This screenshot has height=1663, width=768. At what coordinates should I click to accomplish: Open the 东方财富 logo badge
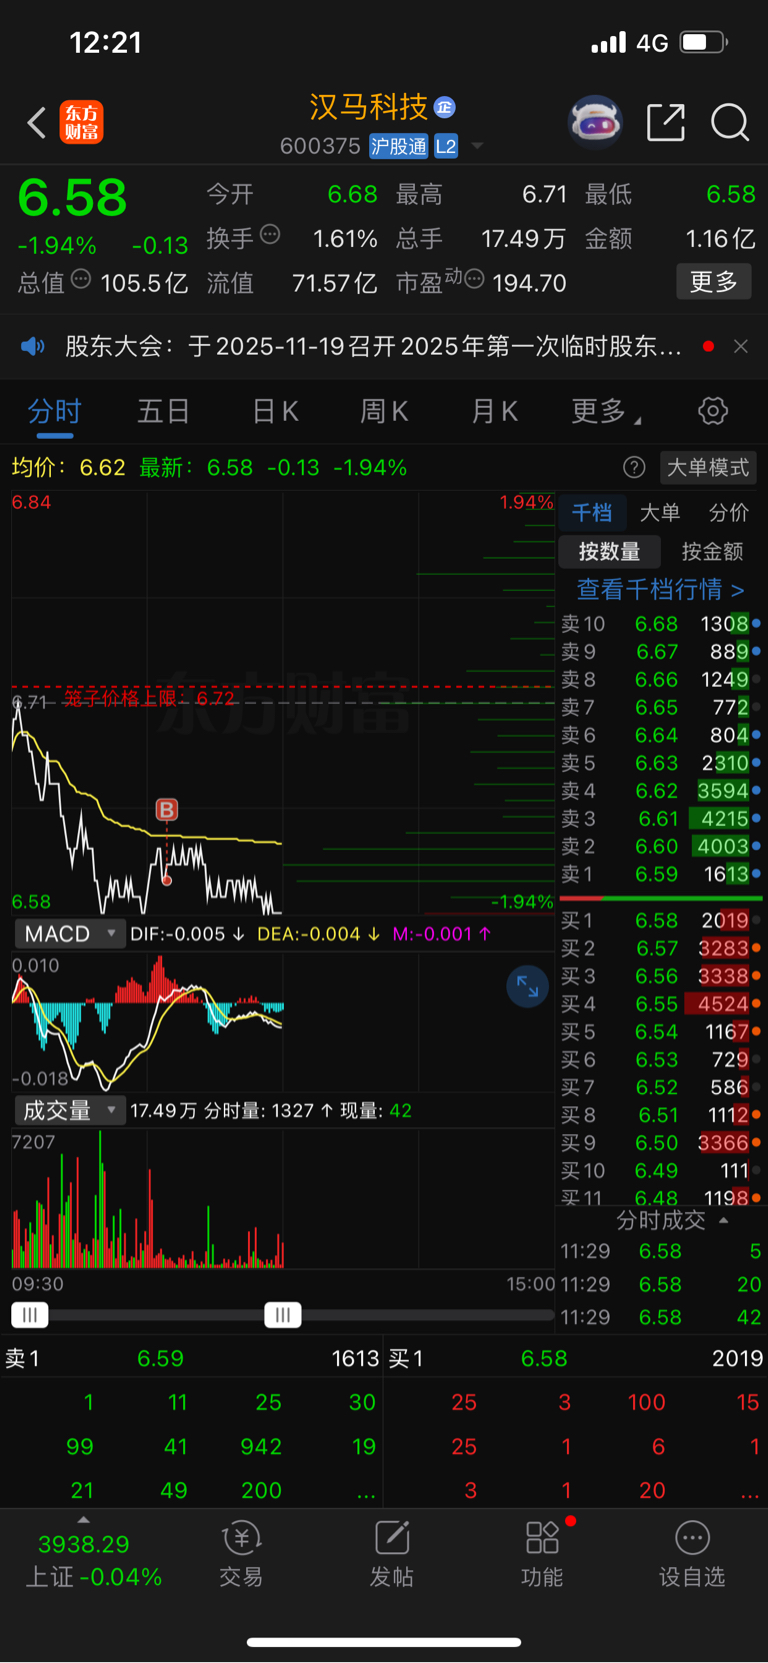(82, 122)
